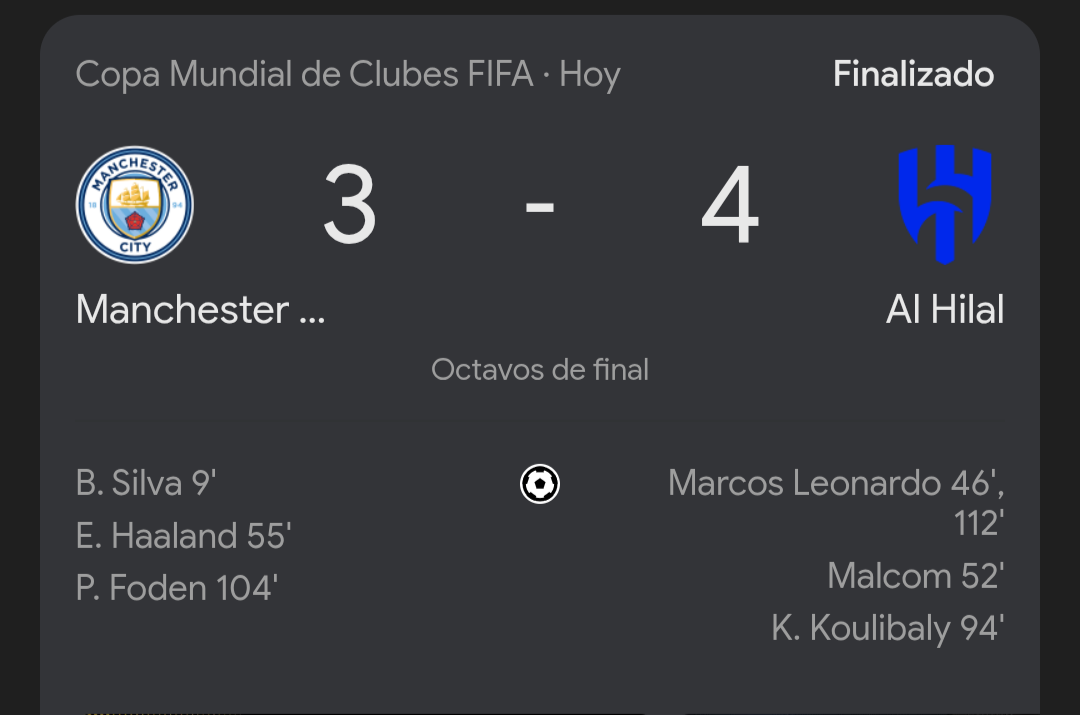Click Al Hilal's score of 4
The width and height of the screenshot is (1080, 715).
click(730, 205)
